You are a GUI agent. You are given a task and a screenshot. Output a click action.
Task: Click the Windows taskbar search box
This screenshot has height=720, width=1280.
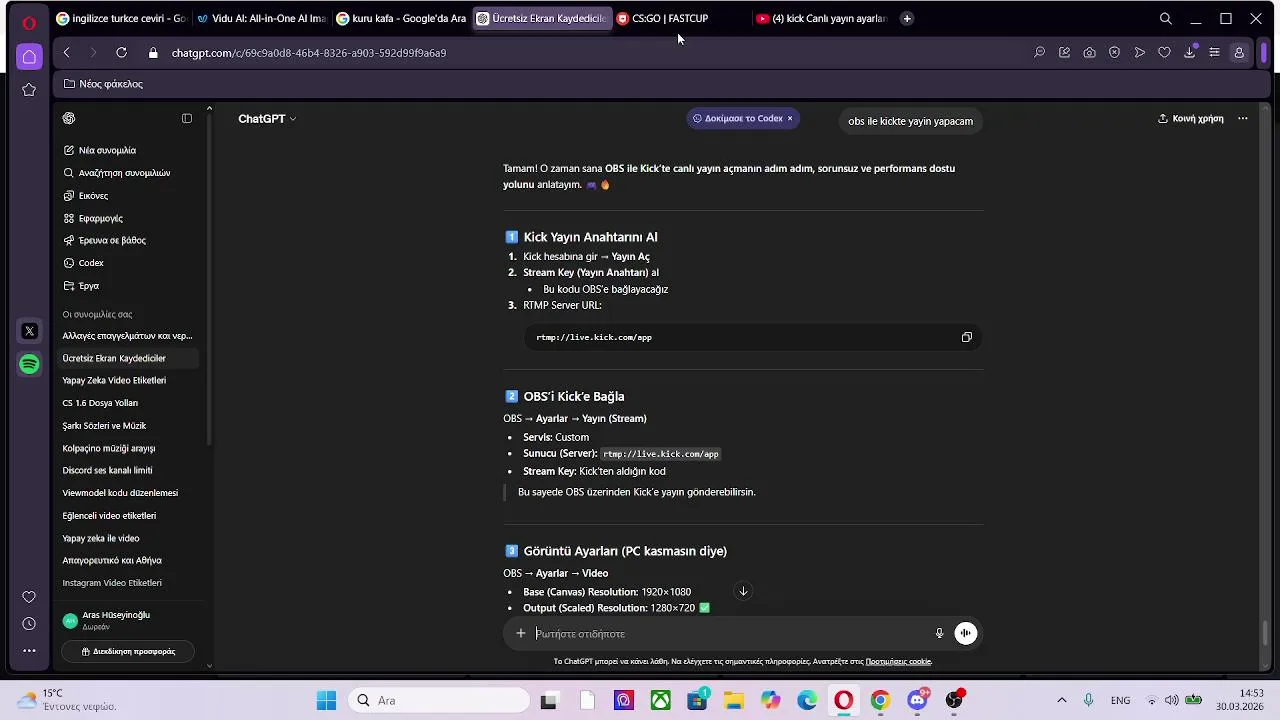point(437,700)
